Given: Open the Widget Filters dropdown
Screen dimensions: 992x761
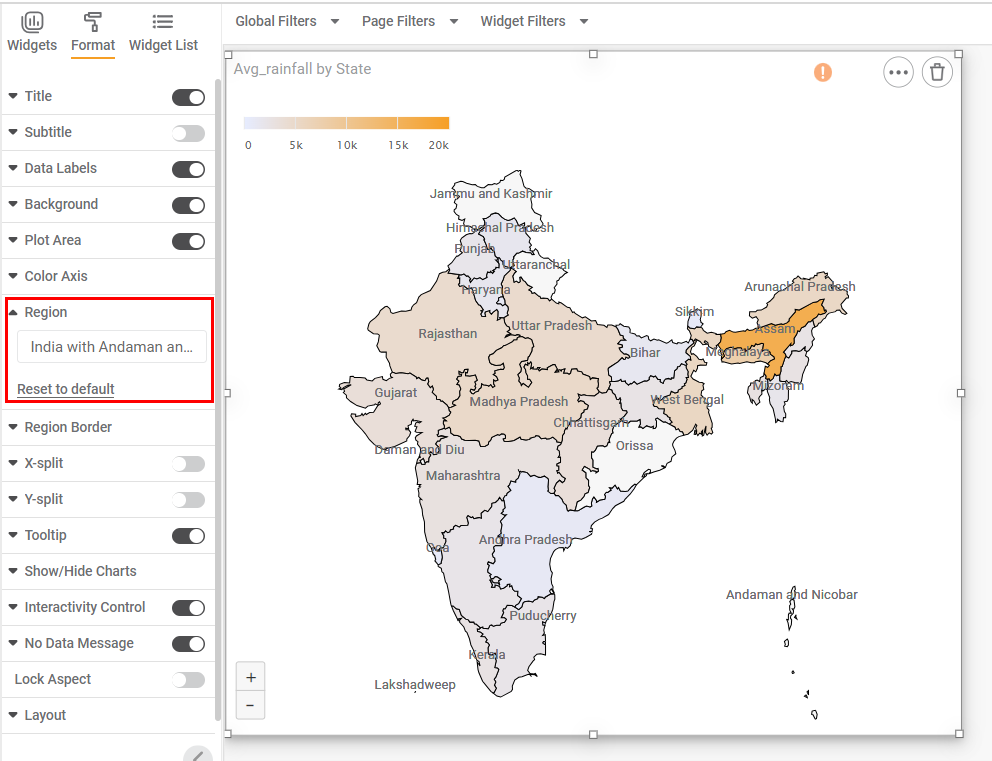Looking at the screenshot, I should pos(534,20).
